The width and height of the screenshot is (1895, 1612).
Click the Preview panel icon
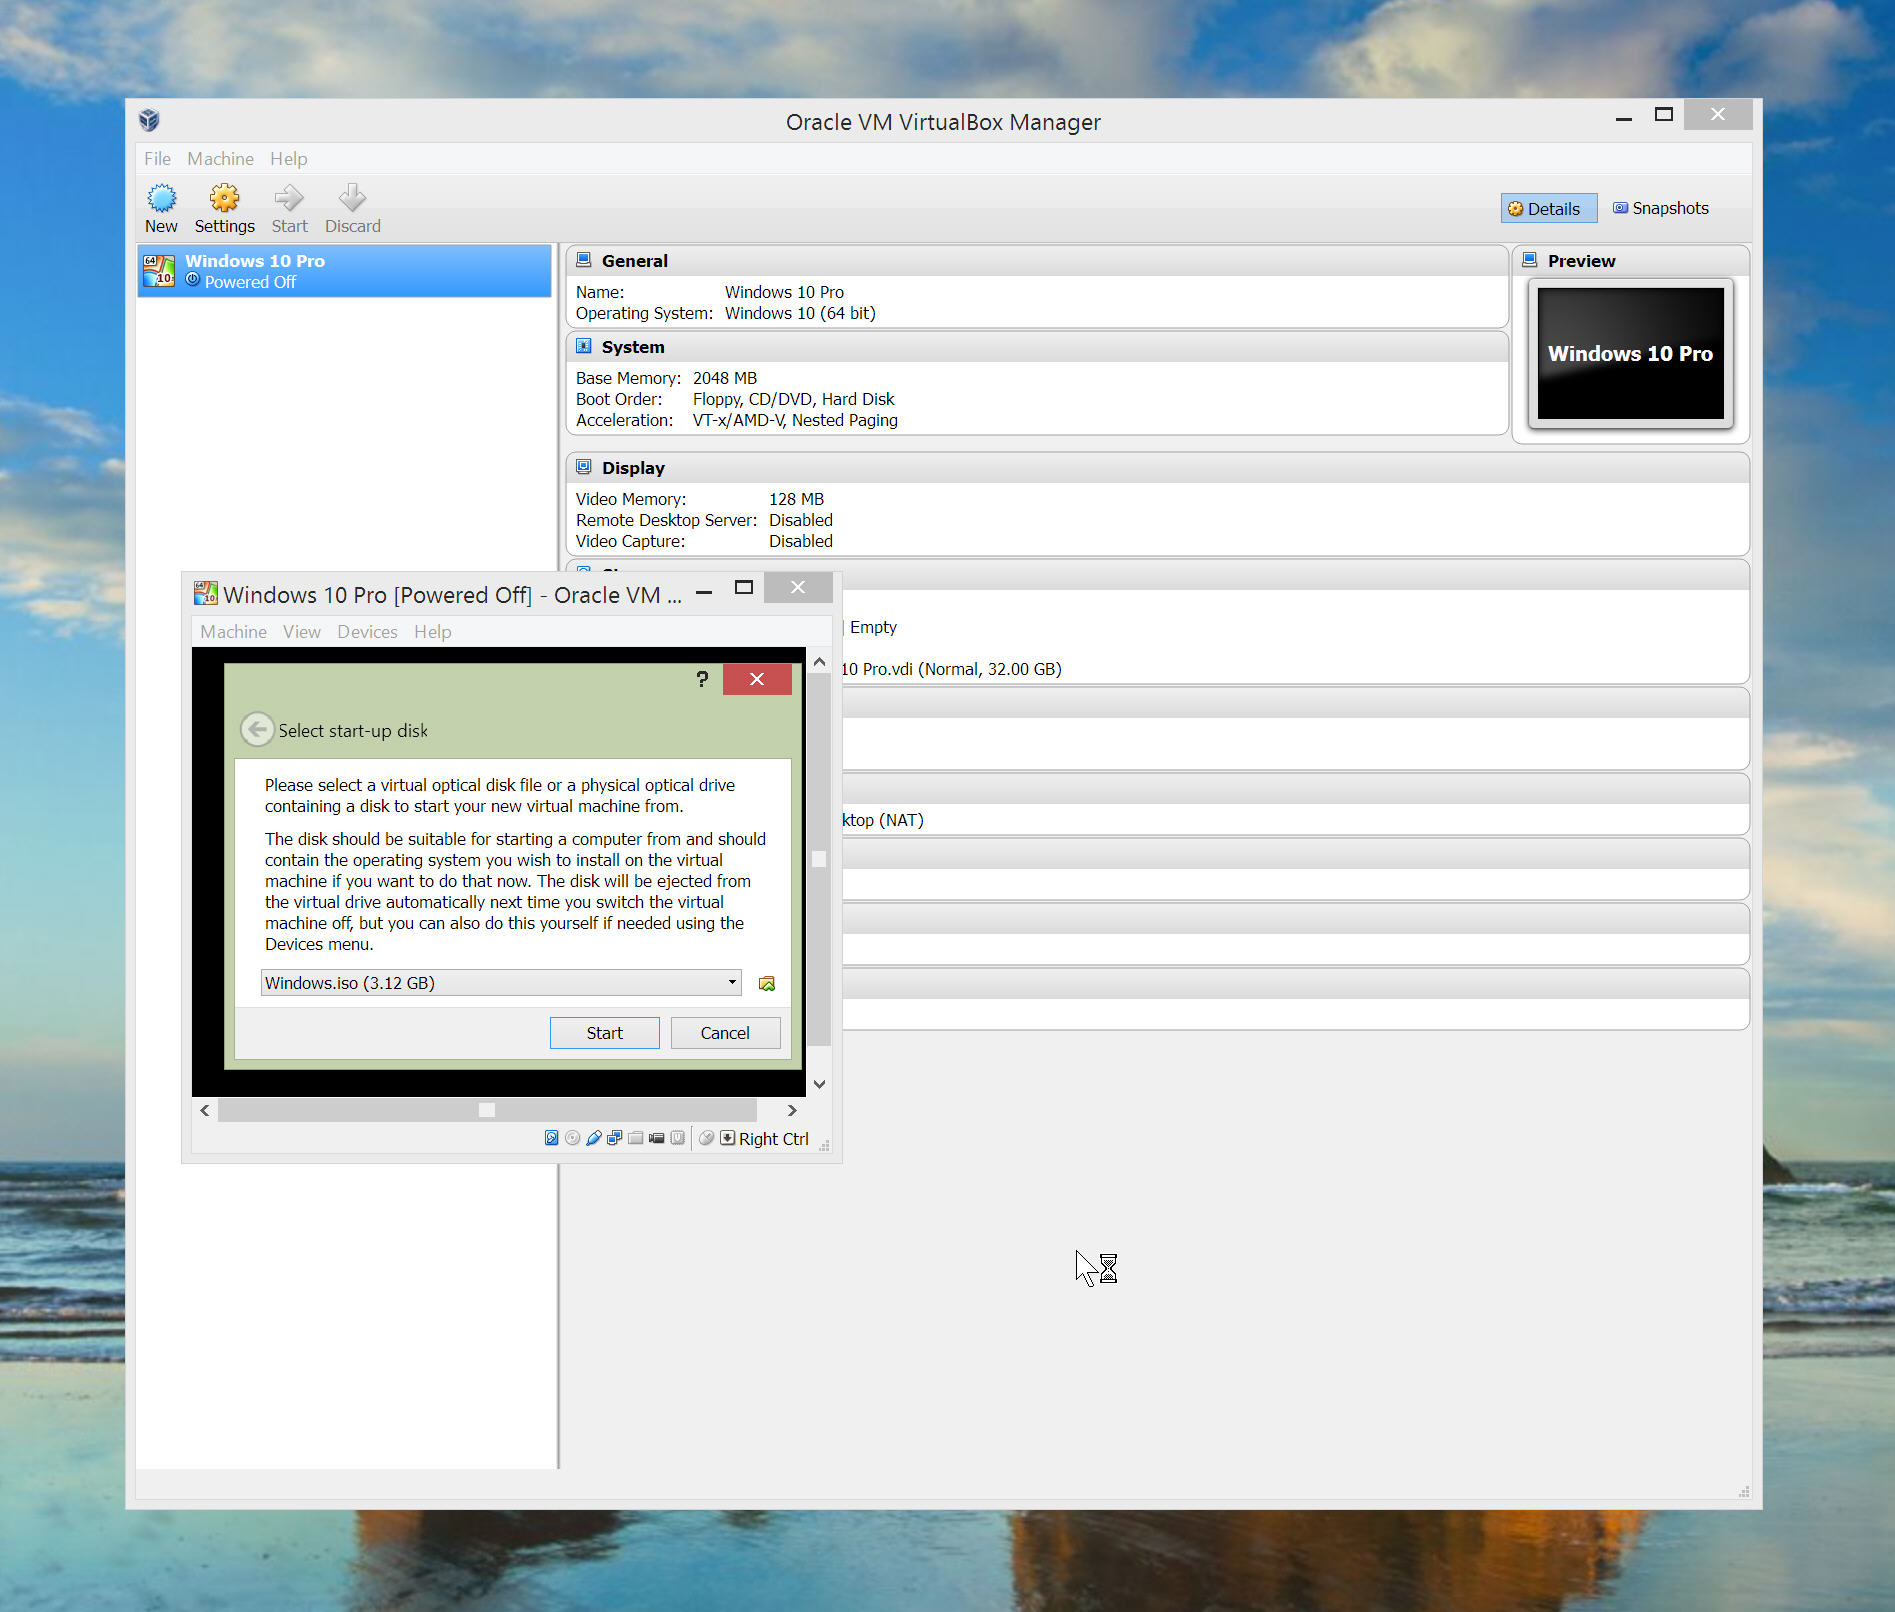(1530, 260)
